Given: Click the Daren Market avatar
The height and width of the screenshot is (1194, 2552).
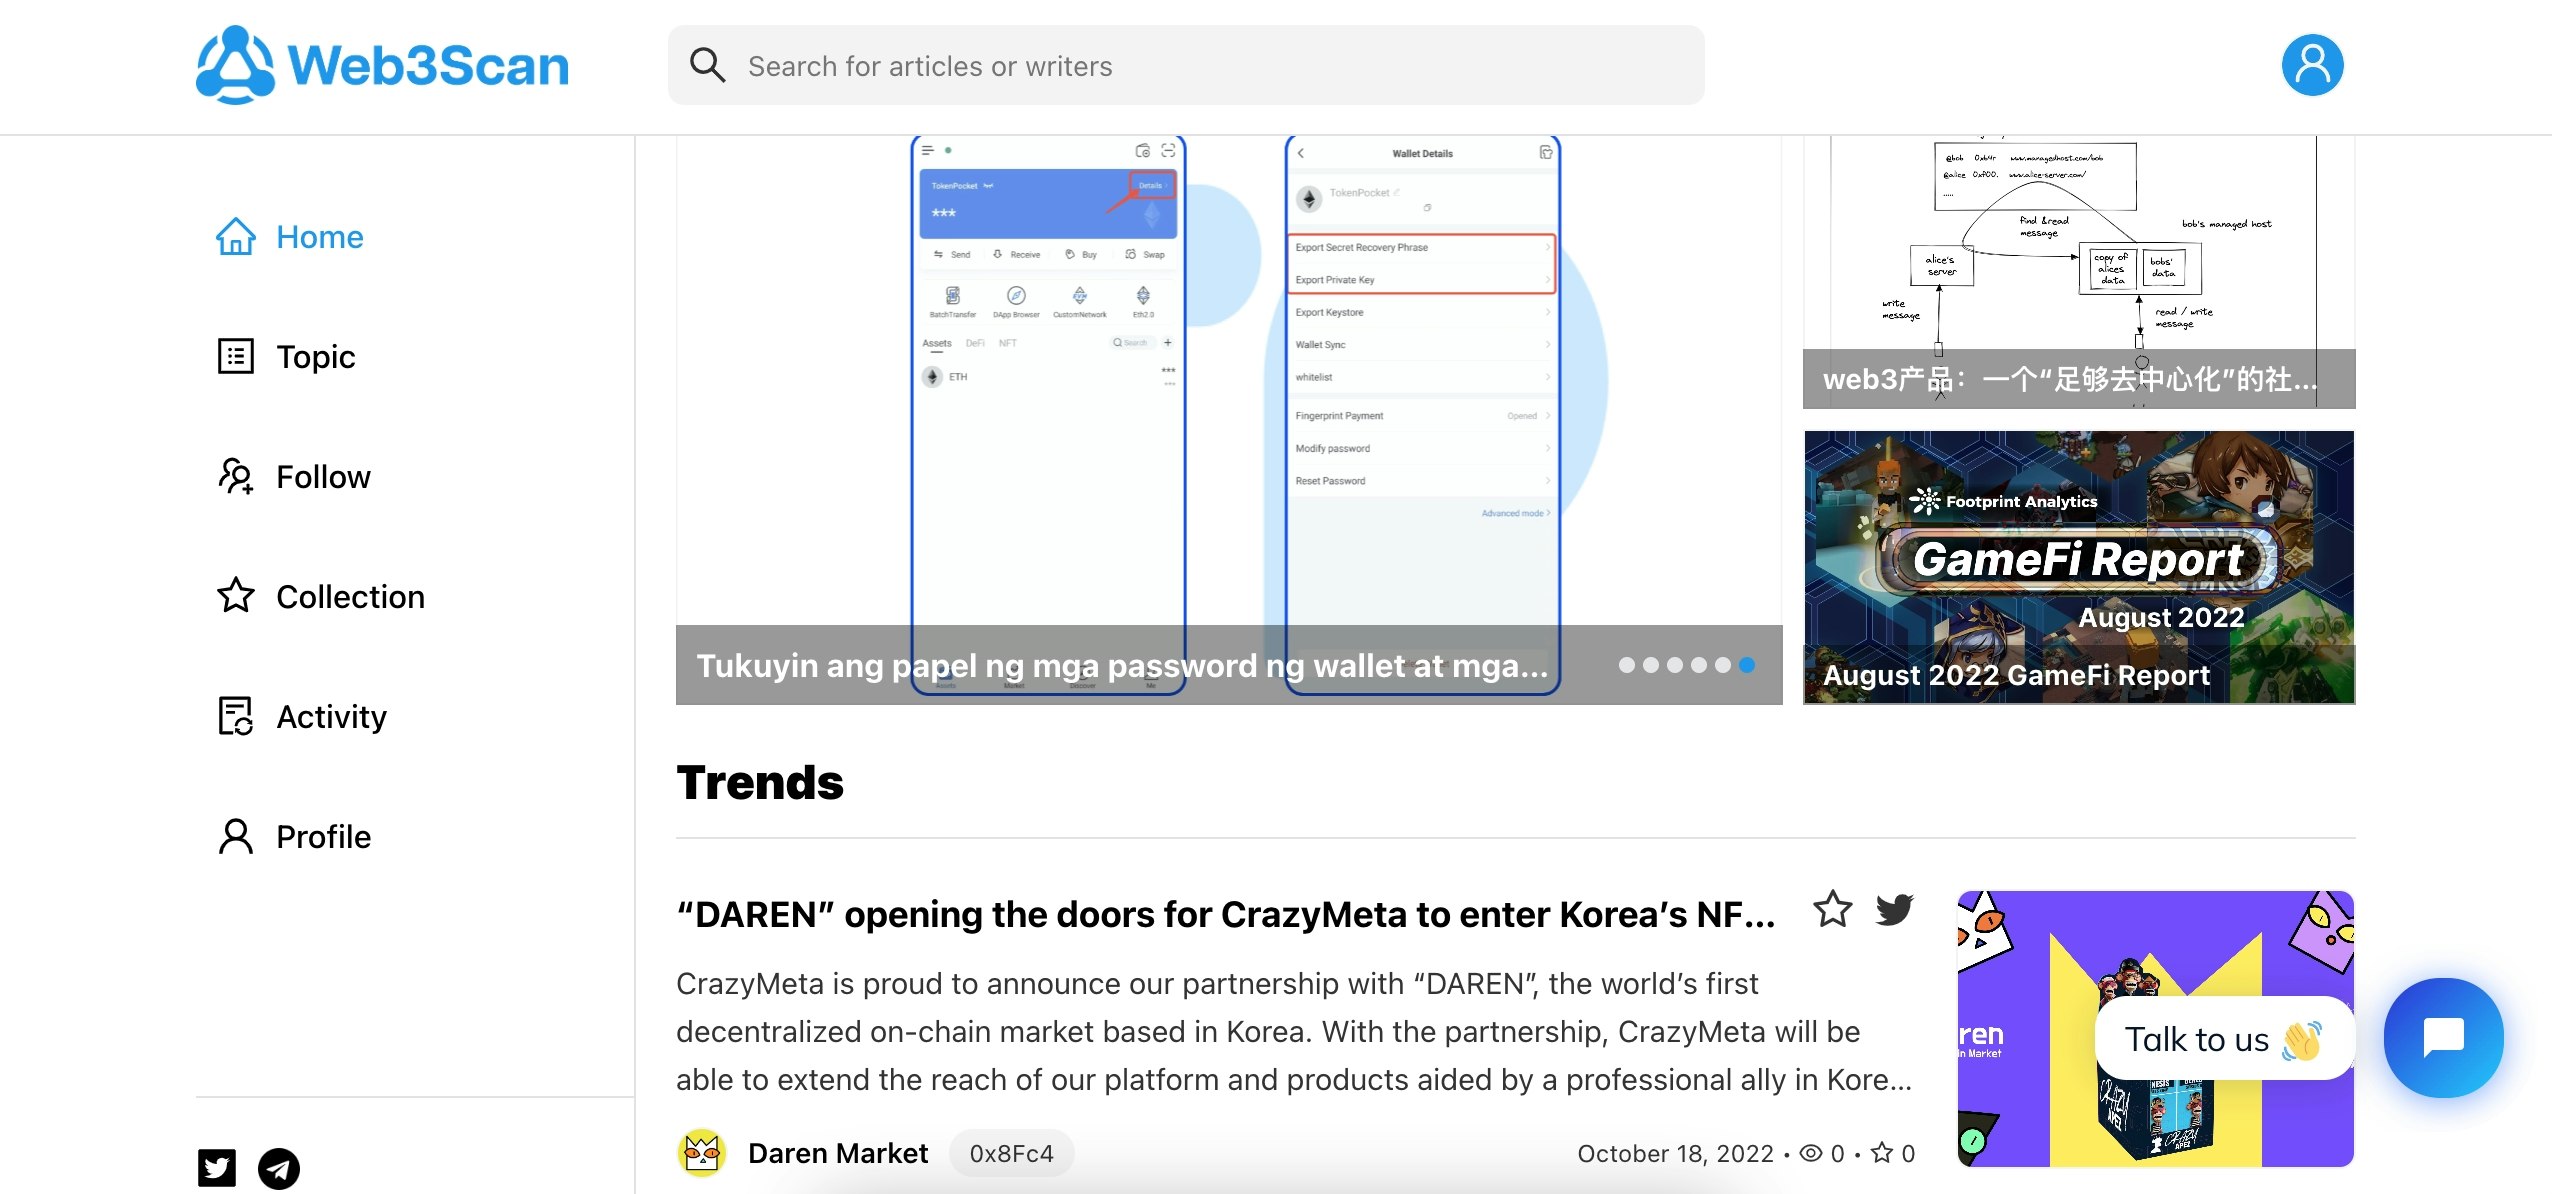Looking at the screenshot, I should click(x=701, y=1153).
